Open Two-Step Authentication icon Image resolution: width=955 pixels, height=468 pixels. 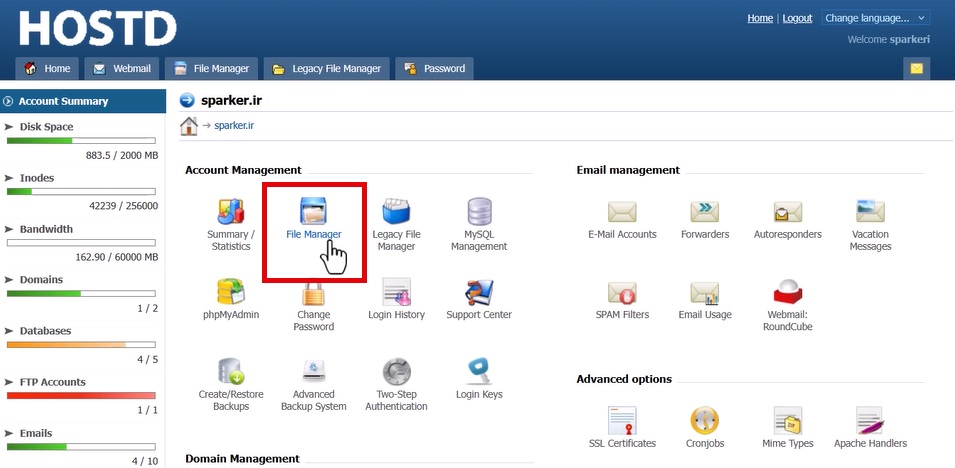pyautogui.click(x=396, y=371)
